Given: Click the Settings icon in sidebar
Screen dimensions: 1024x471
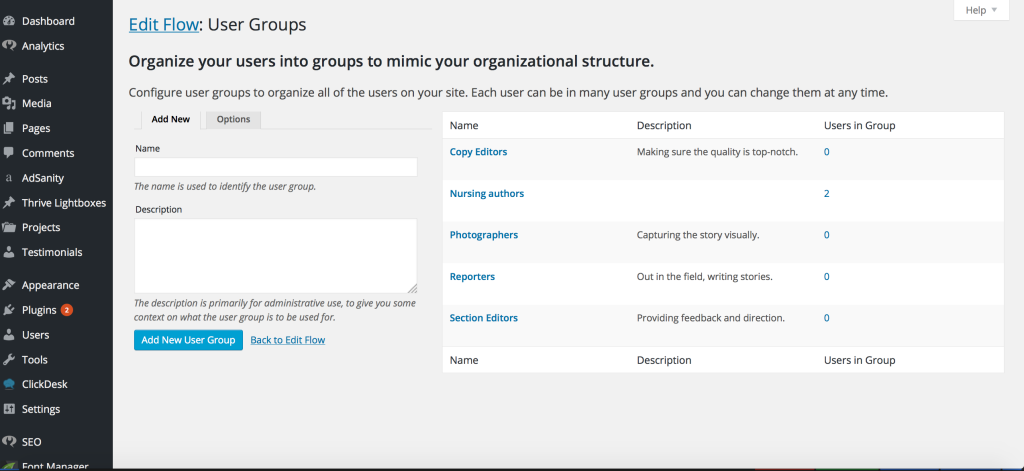Looking at the screenshot, I should (9, 409).
